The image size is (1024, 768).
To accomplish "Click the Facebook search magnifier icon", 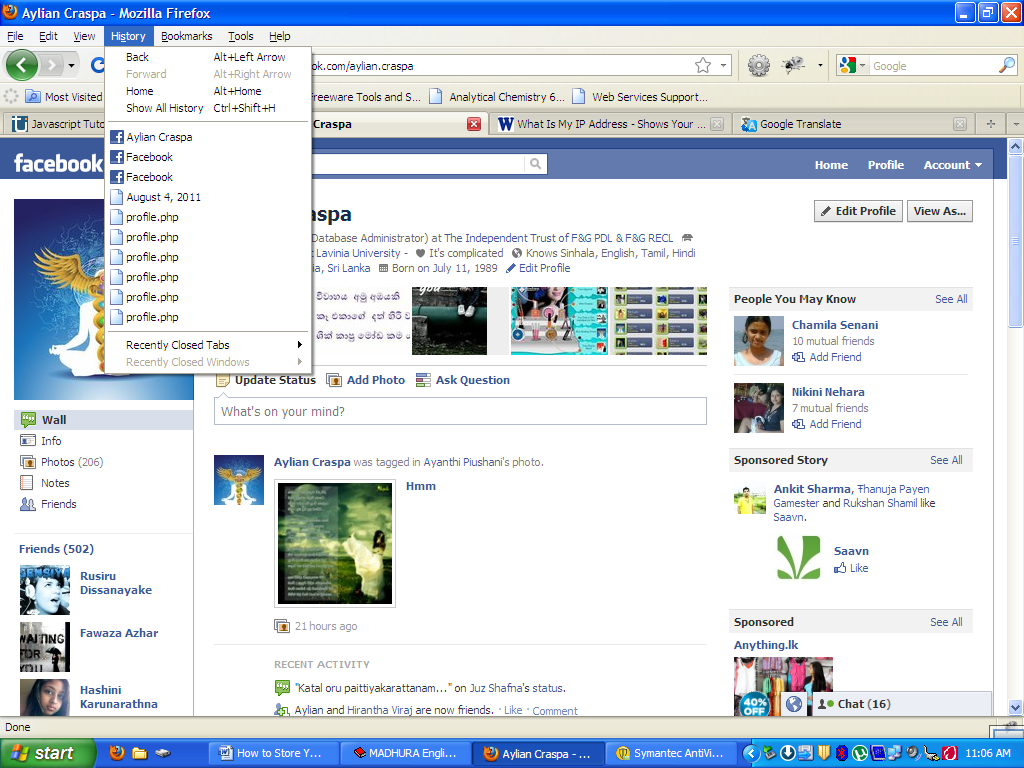I will click(536, 164).
